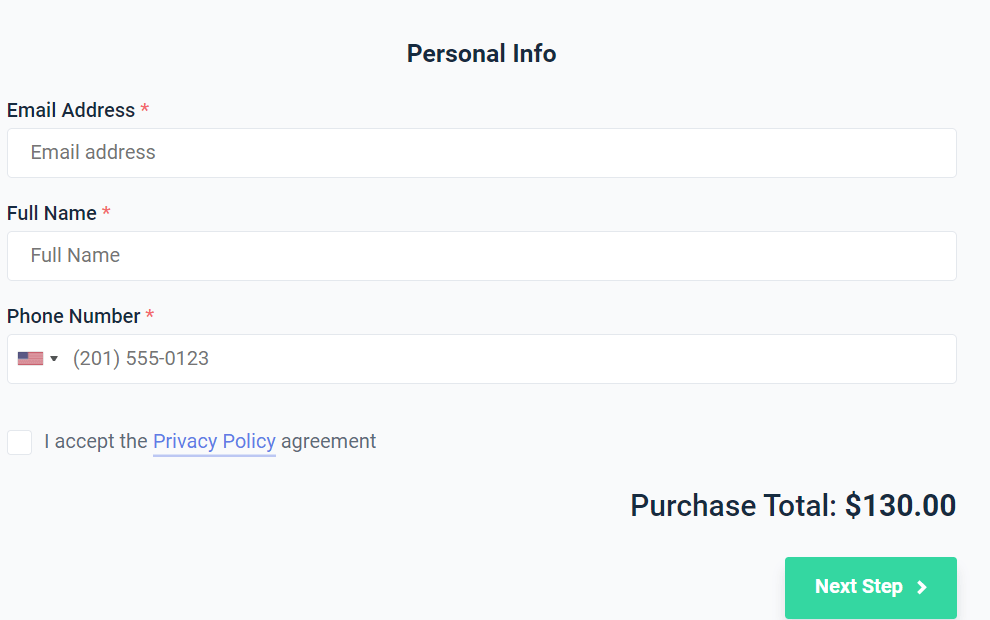Focus the Email address input field
Viewport: 990px width, 620px height.
[482, 153]
